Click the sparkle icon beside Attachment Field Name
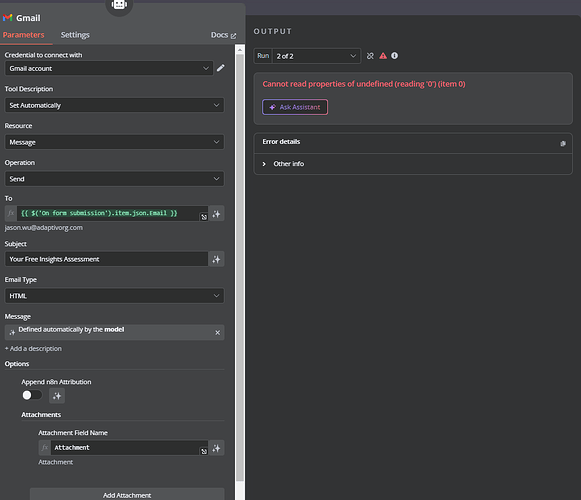The image size is (581, 500). (x=216, y=448)
